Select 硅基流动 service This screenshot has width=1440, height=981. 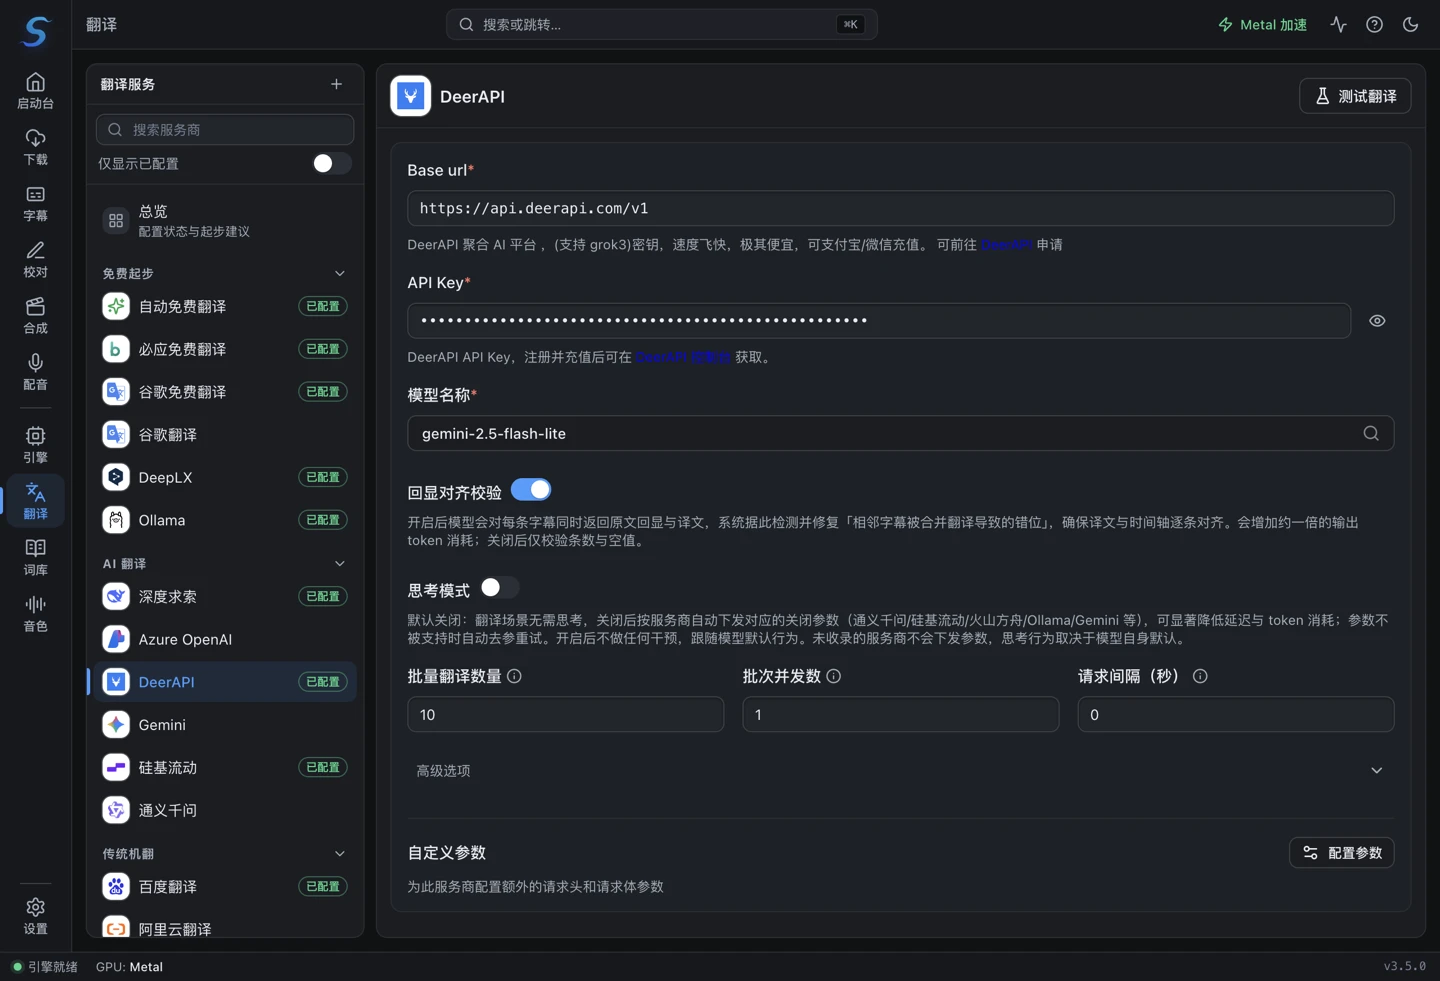coord(225,767)
